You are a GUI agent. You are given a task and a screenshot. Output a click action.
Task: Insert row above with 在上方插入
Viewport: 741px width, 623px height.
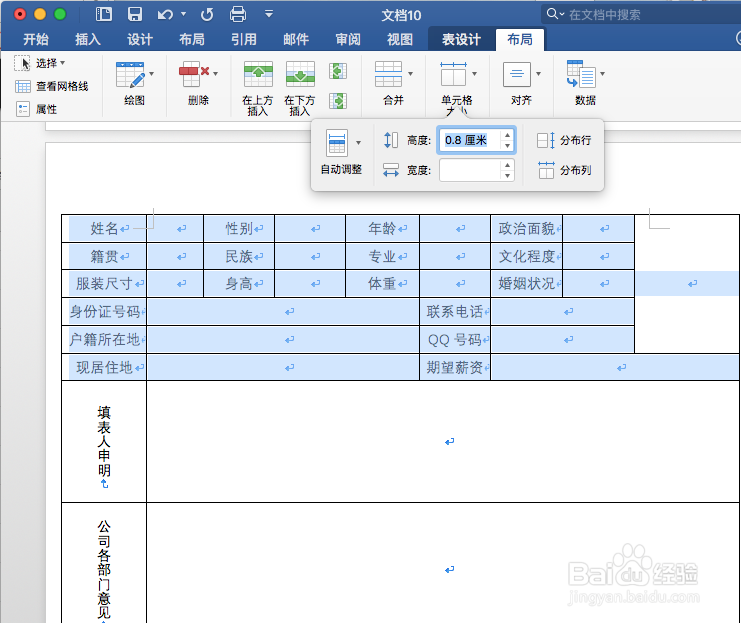[x=258, y=88]
